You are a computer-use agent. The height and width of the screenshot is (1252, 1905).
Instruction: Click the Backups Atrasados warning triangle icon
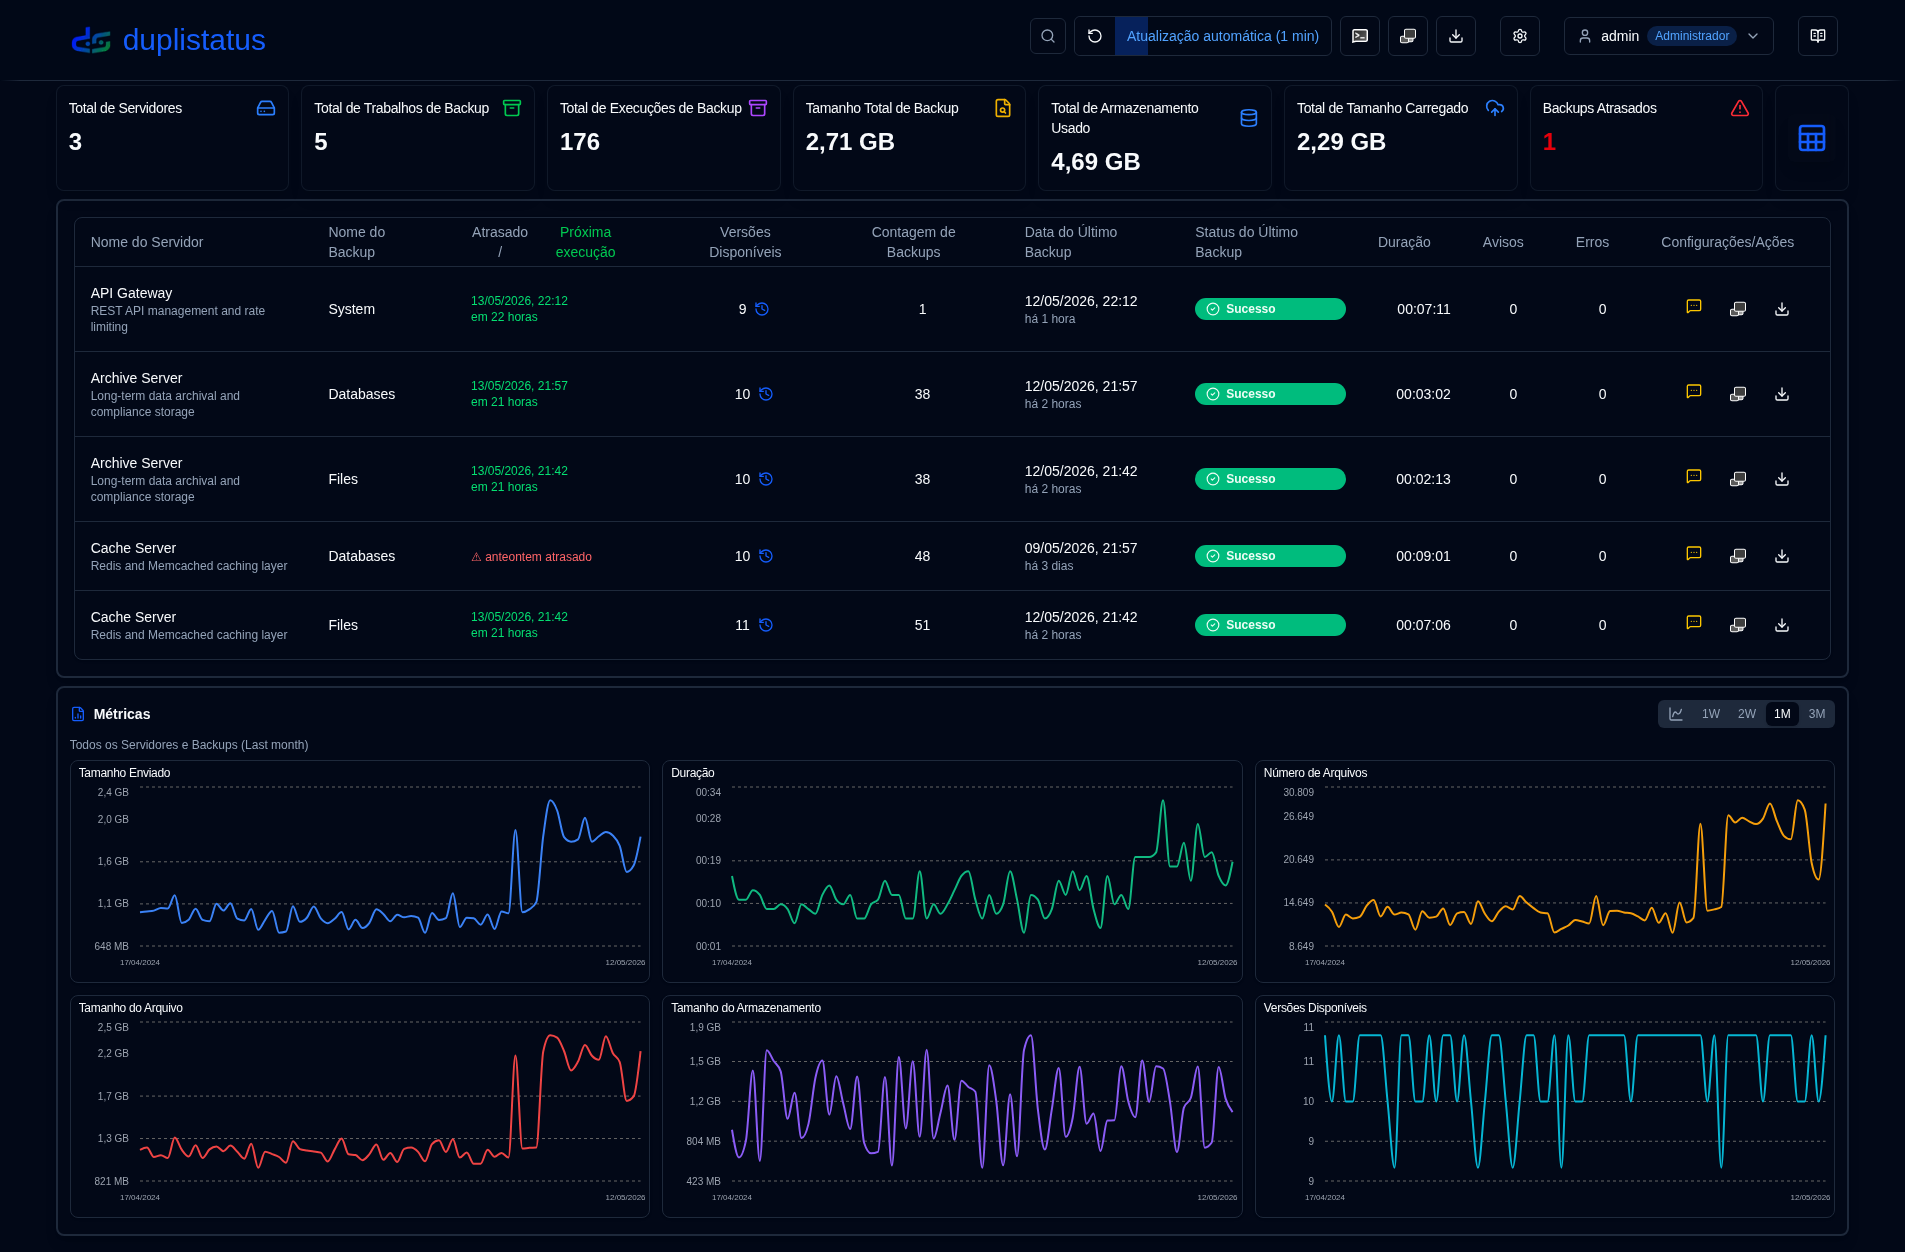click(1740, 108)
